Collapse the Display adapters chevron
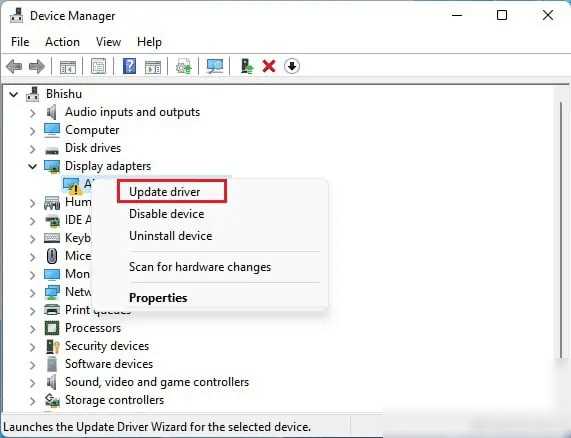This screenshot has height=438, width=571. click(32, 166)
